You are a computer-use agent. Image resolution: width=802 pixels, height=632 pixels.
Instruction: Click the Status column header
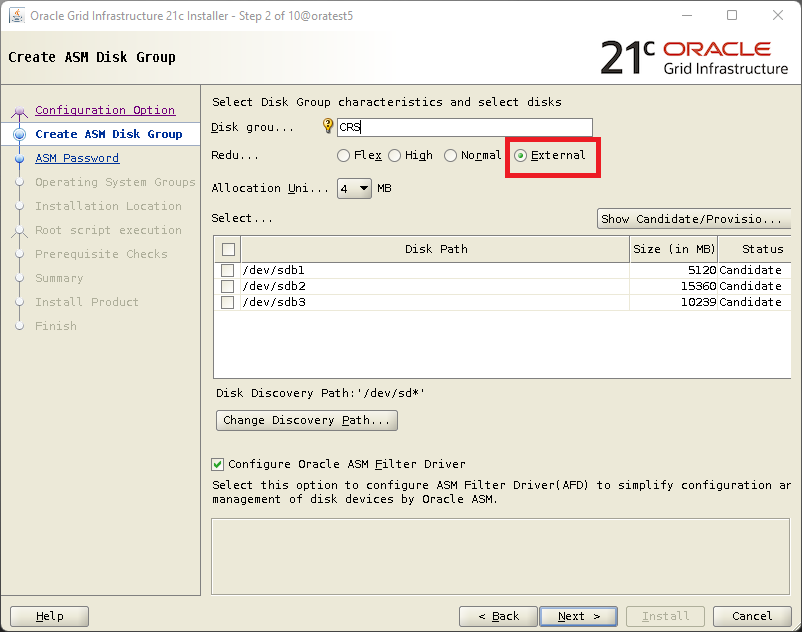(755, 249)
